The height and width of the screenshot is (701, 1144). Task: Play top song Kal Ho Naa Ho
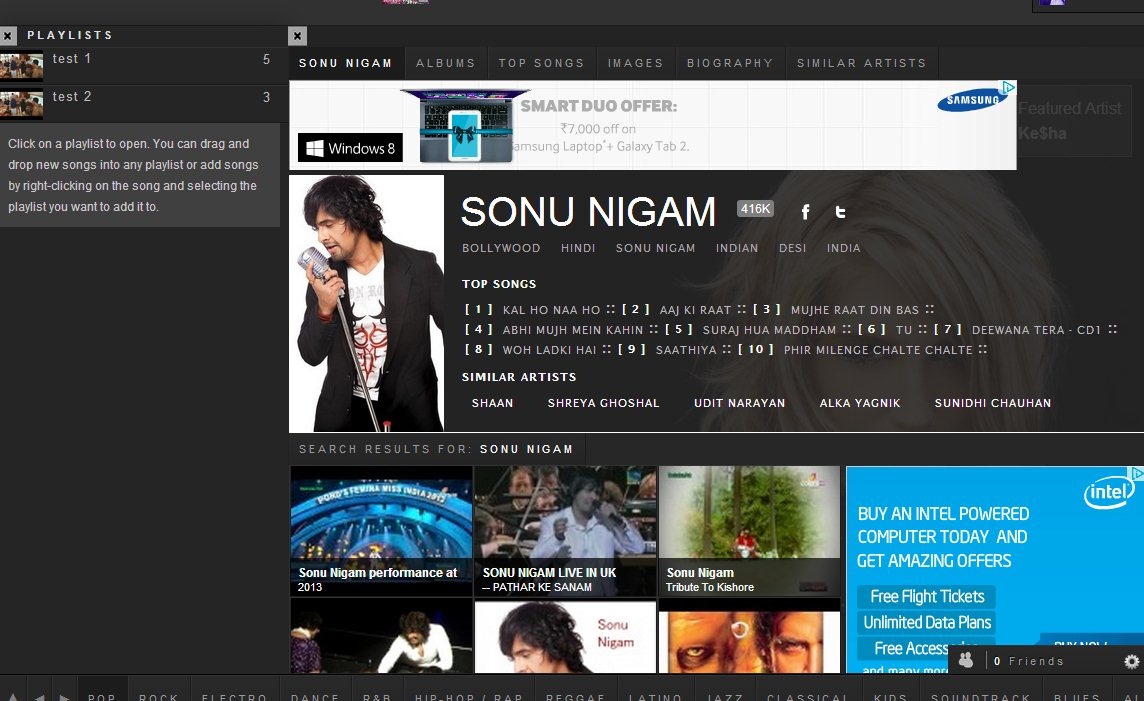coord(552,310)
